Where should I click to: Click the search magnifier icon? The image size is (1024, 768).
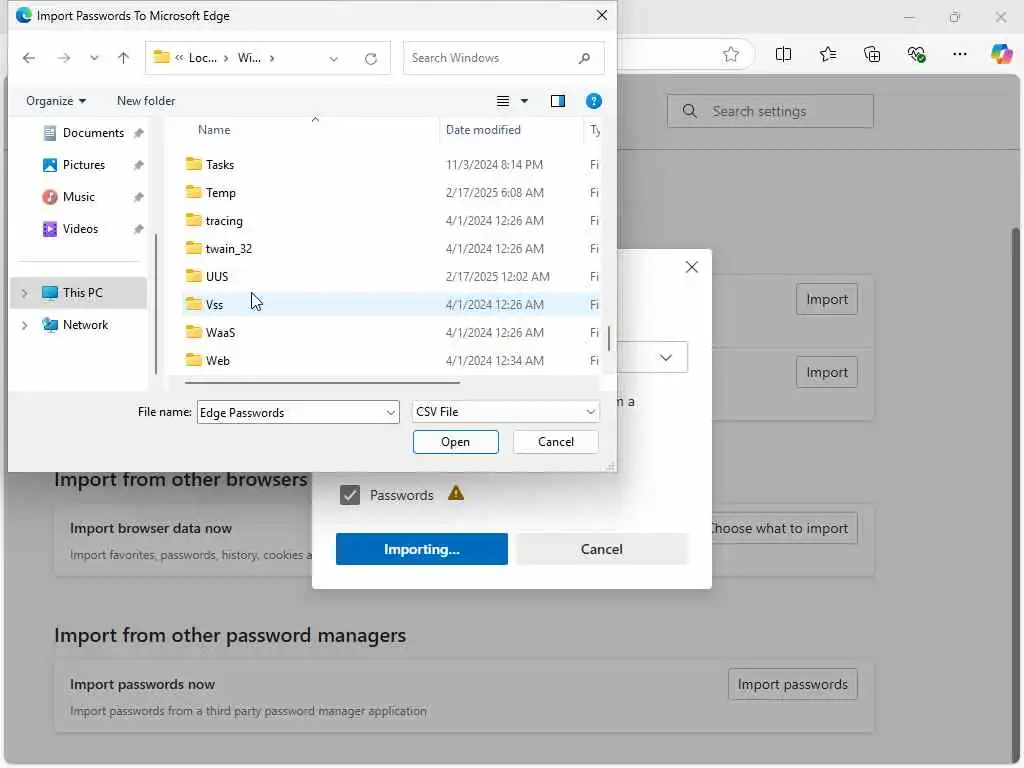coord(584,58)
